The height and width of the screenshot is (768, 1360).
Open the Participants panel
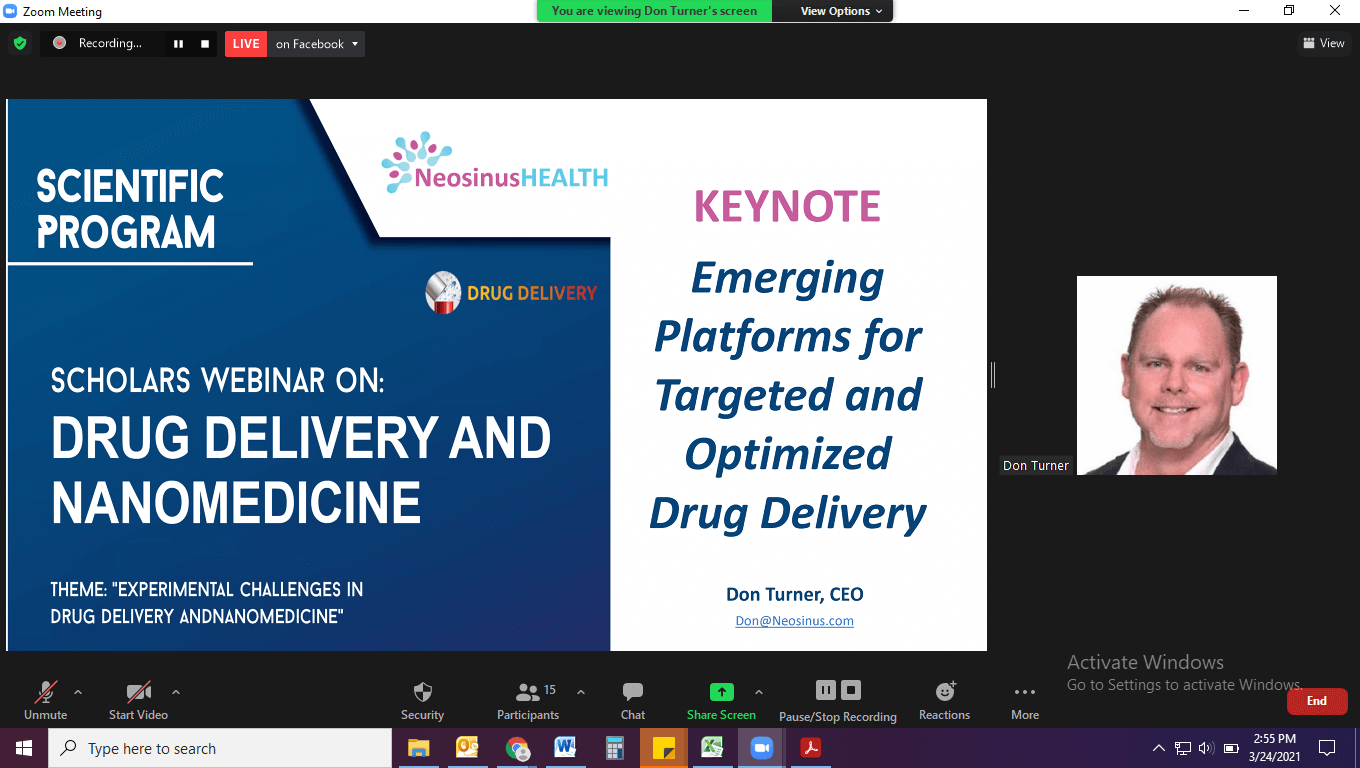coord(528,701)
